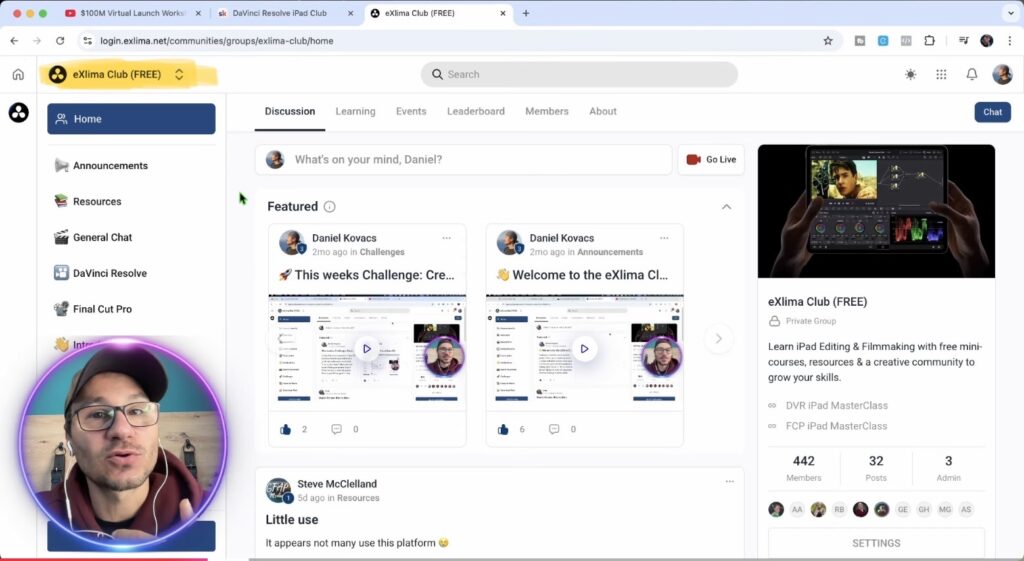The image size is (1024, 561).
Task: Reload the page
Action: coord(60,40)
